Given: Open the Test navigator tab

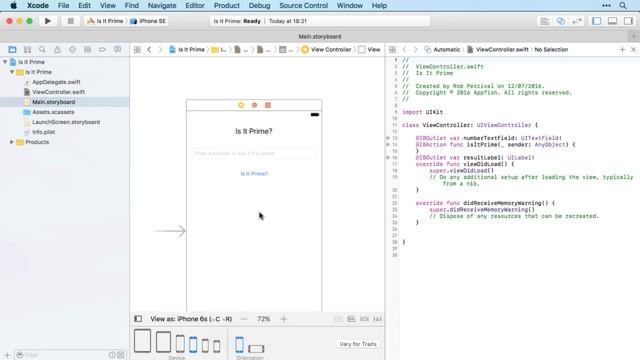Looking at the screenshot, I should (72, 49).
